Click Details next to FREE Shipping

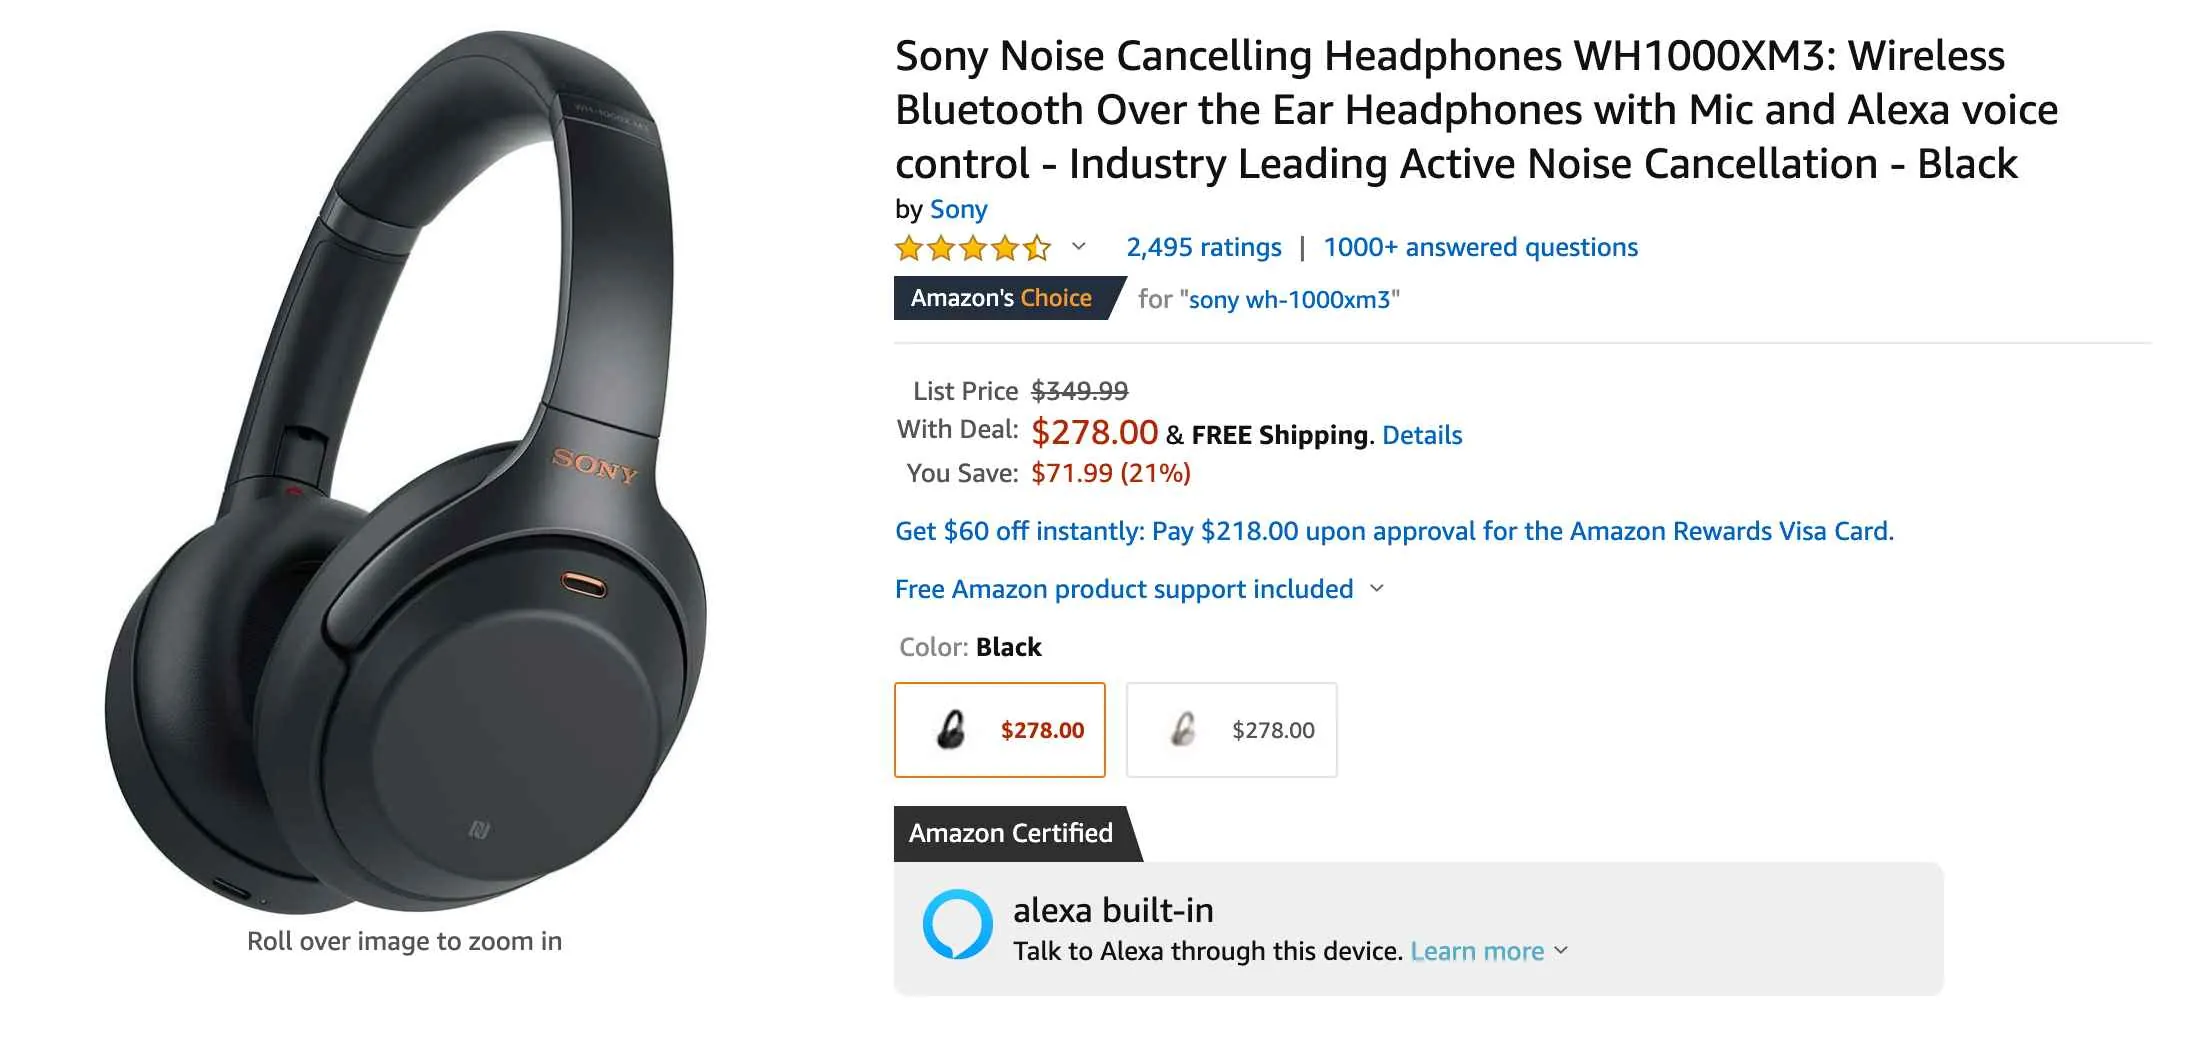point(1421,435)
